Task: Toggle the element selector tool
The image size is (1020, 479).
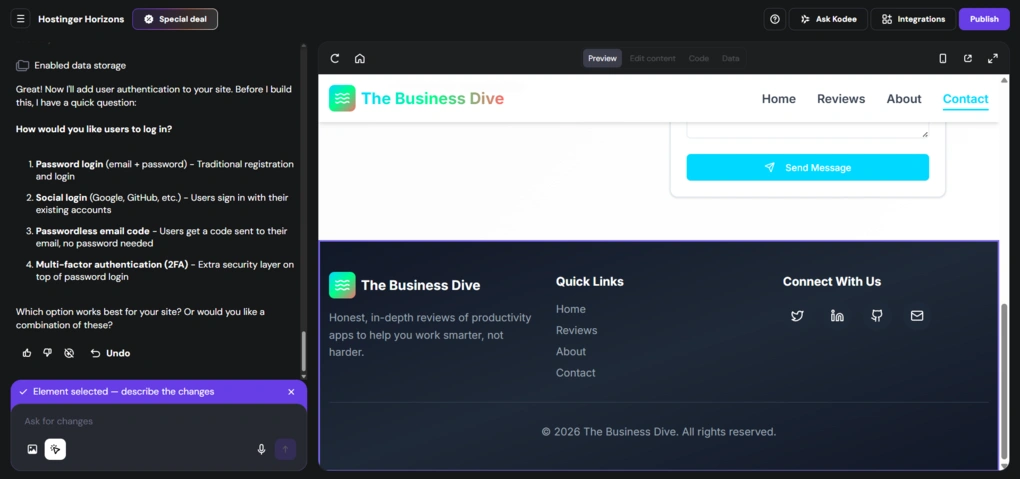Action: click(55, 449)
